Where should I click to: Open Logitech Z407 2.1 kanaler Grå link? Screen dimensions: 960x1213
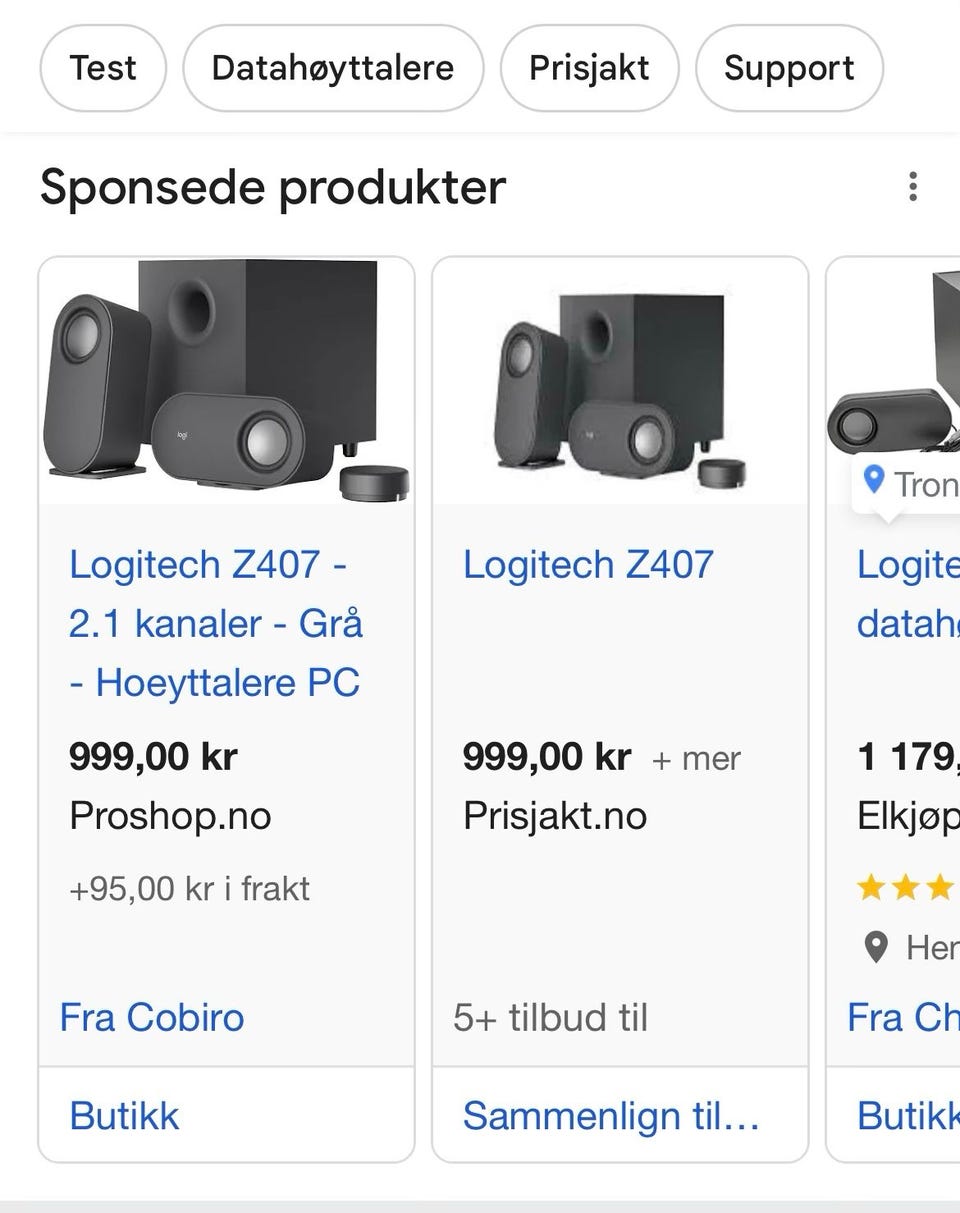coord(215,623)
